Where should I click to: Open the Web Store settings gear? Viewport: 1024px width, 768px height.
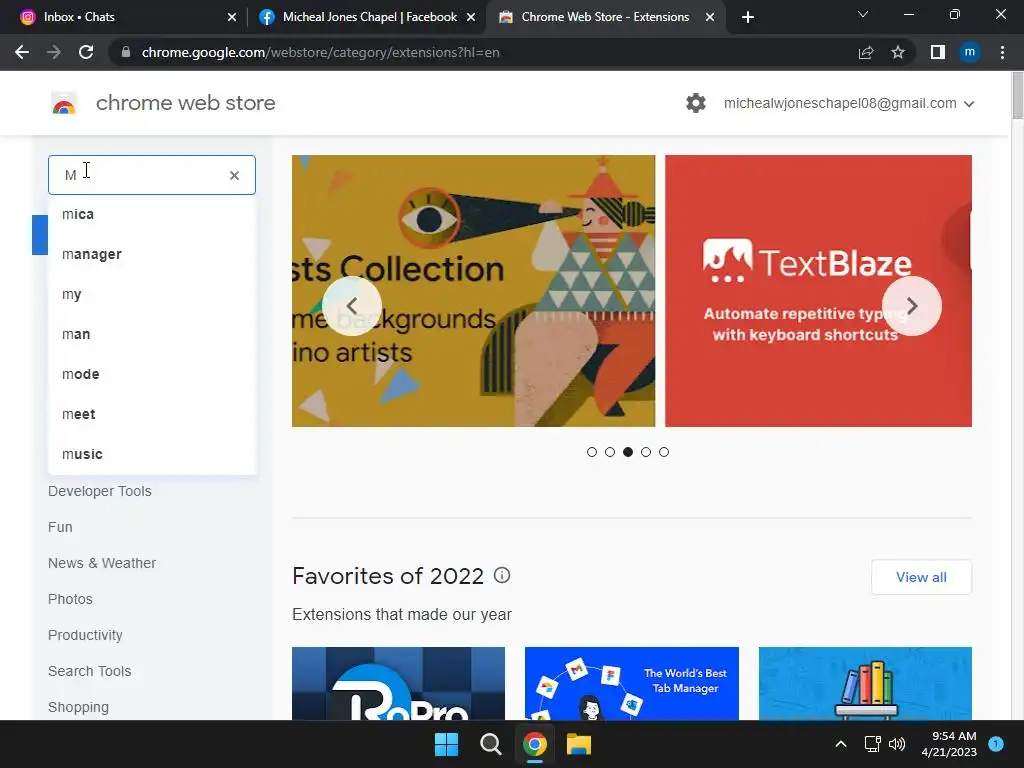[696, 103]
